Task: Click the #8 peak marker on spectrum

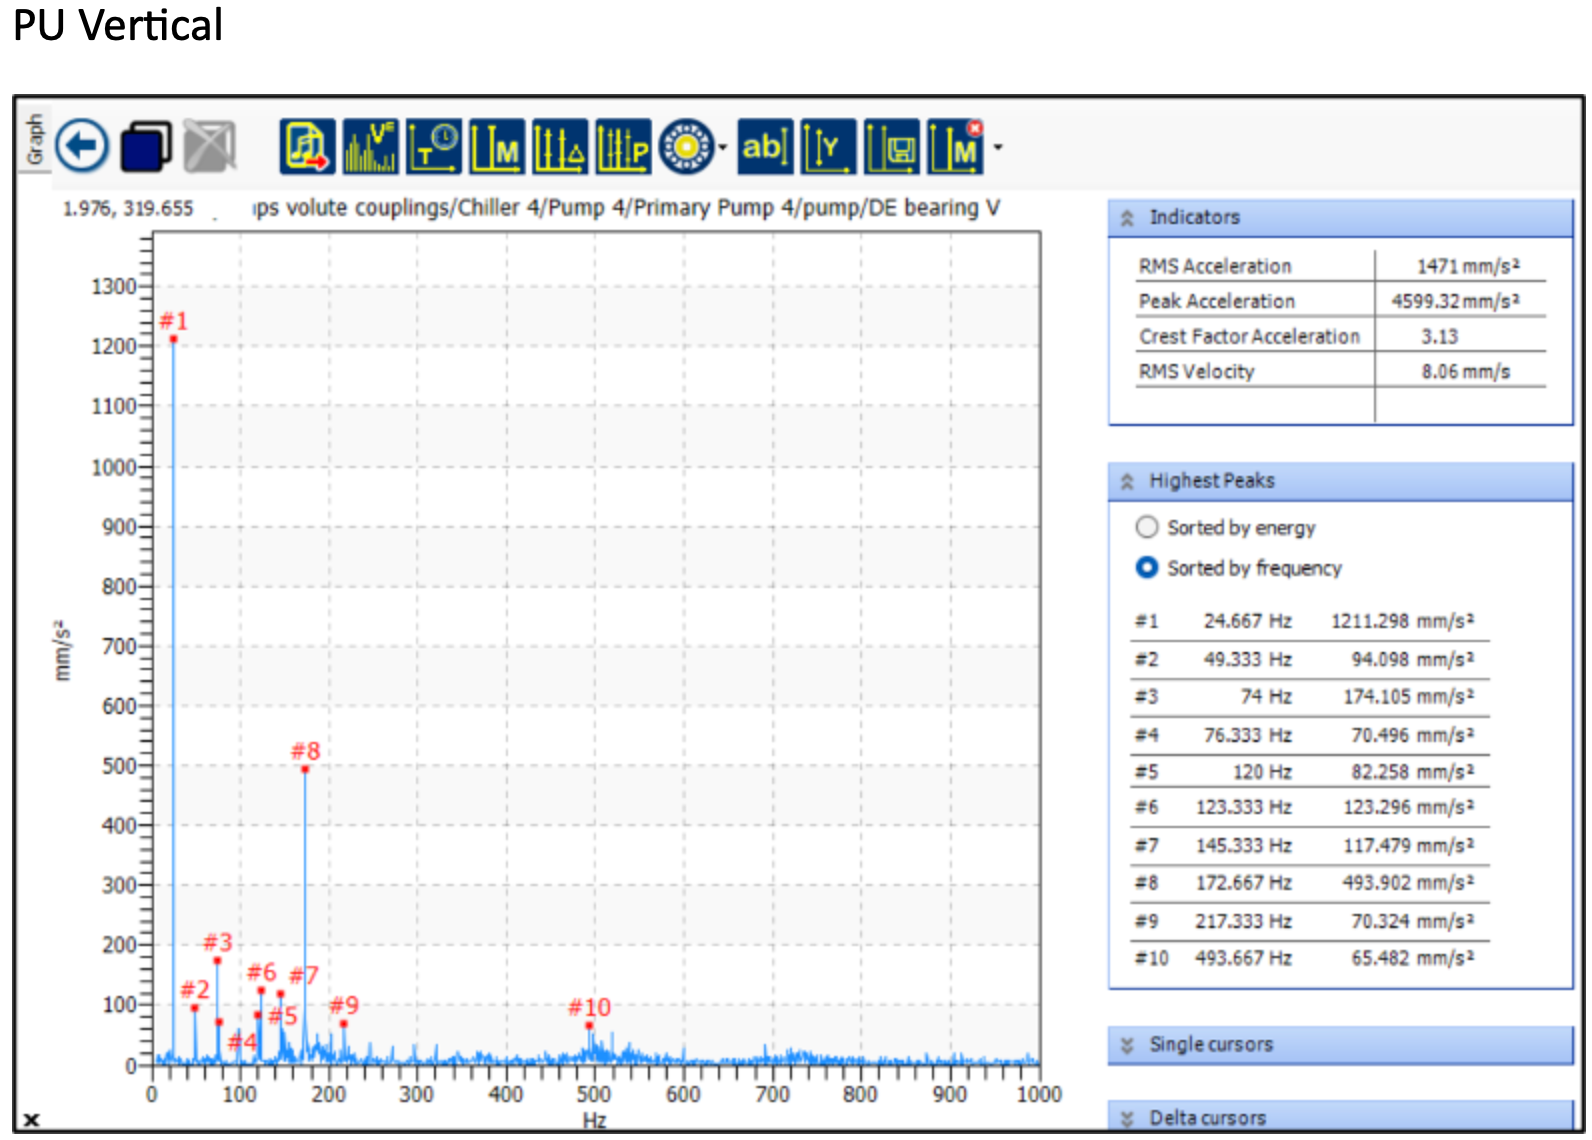Action: (x=305, y=769)
